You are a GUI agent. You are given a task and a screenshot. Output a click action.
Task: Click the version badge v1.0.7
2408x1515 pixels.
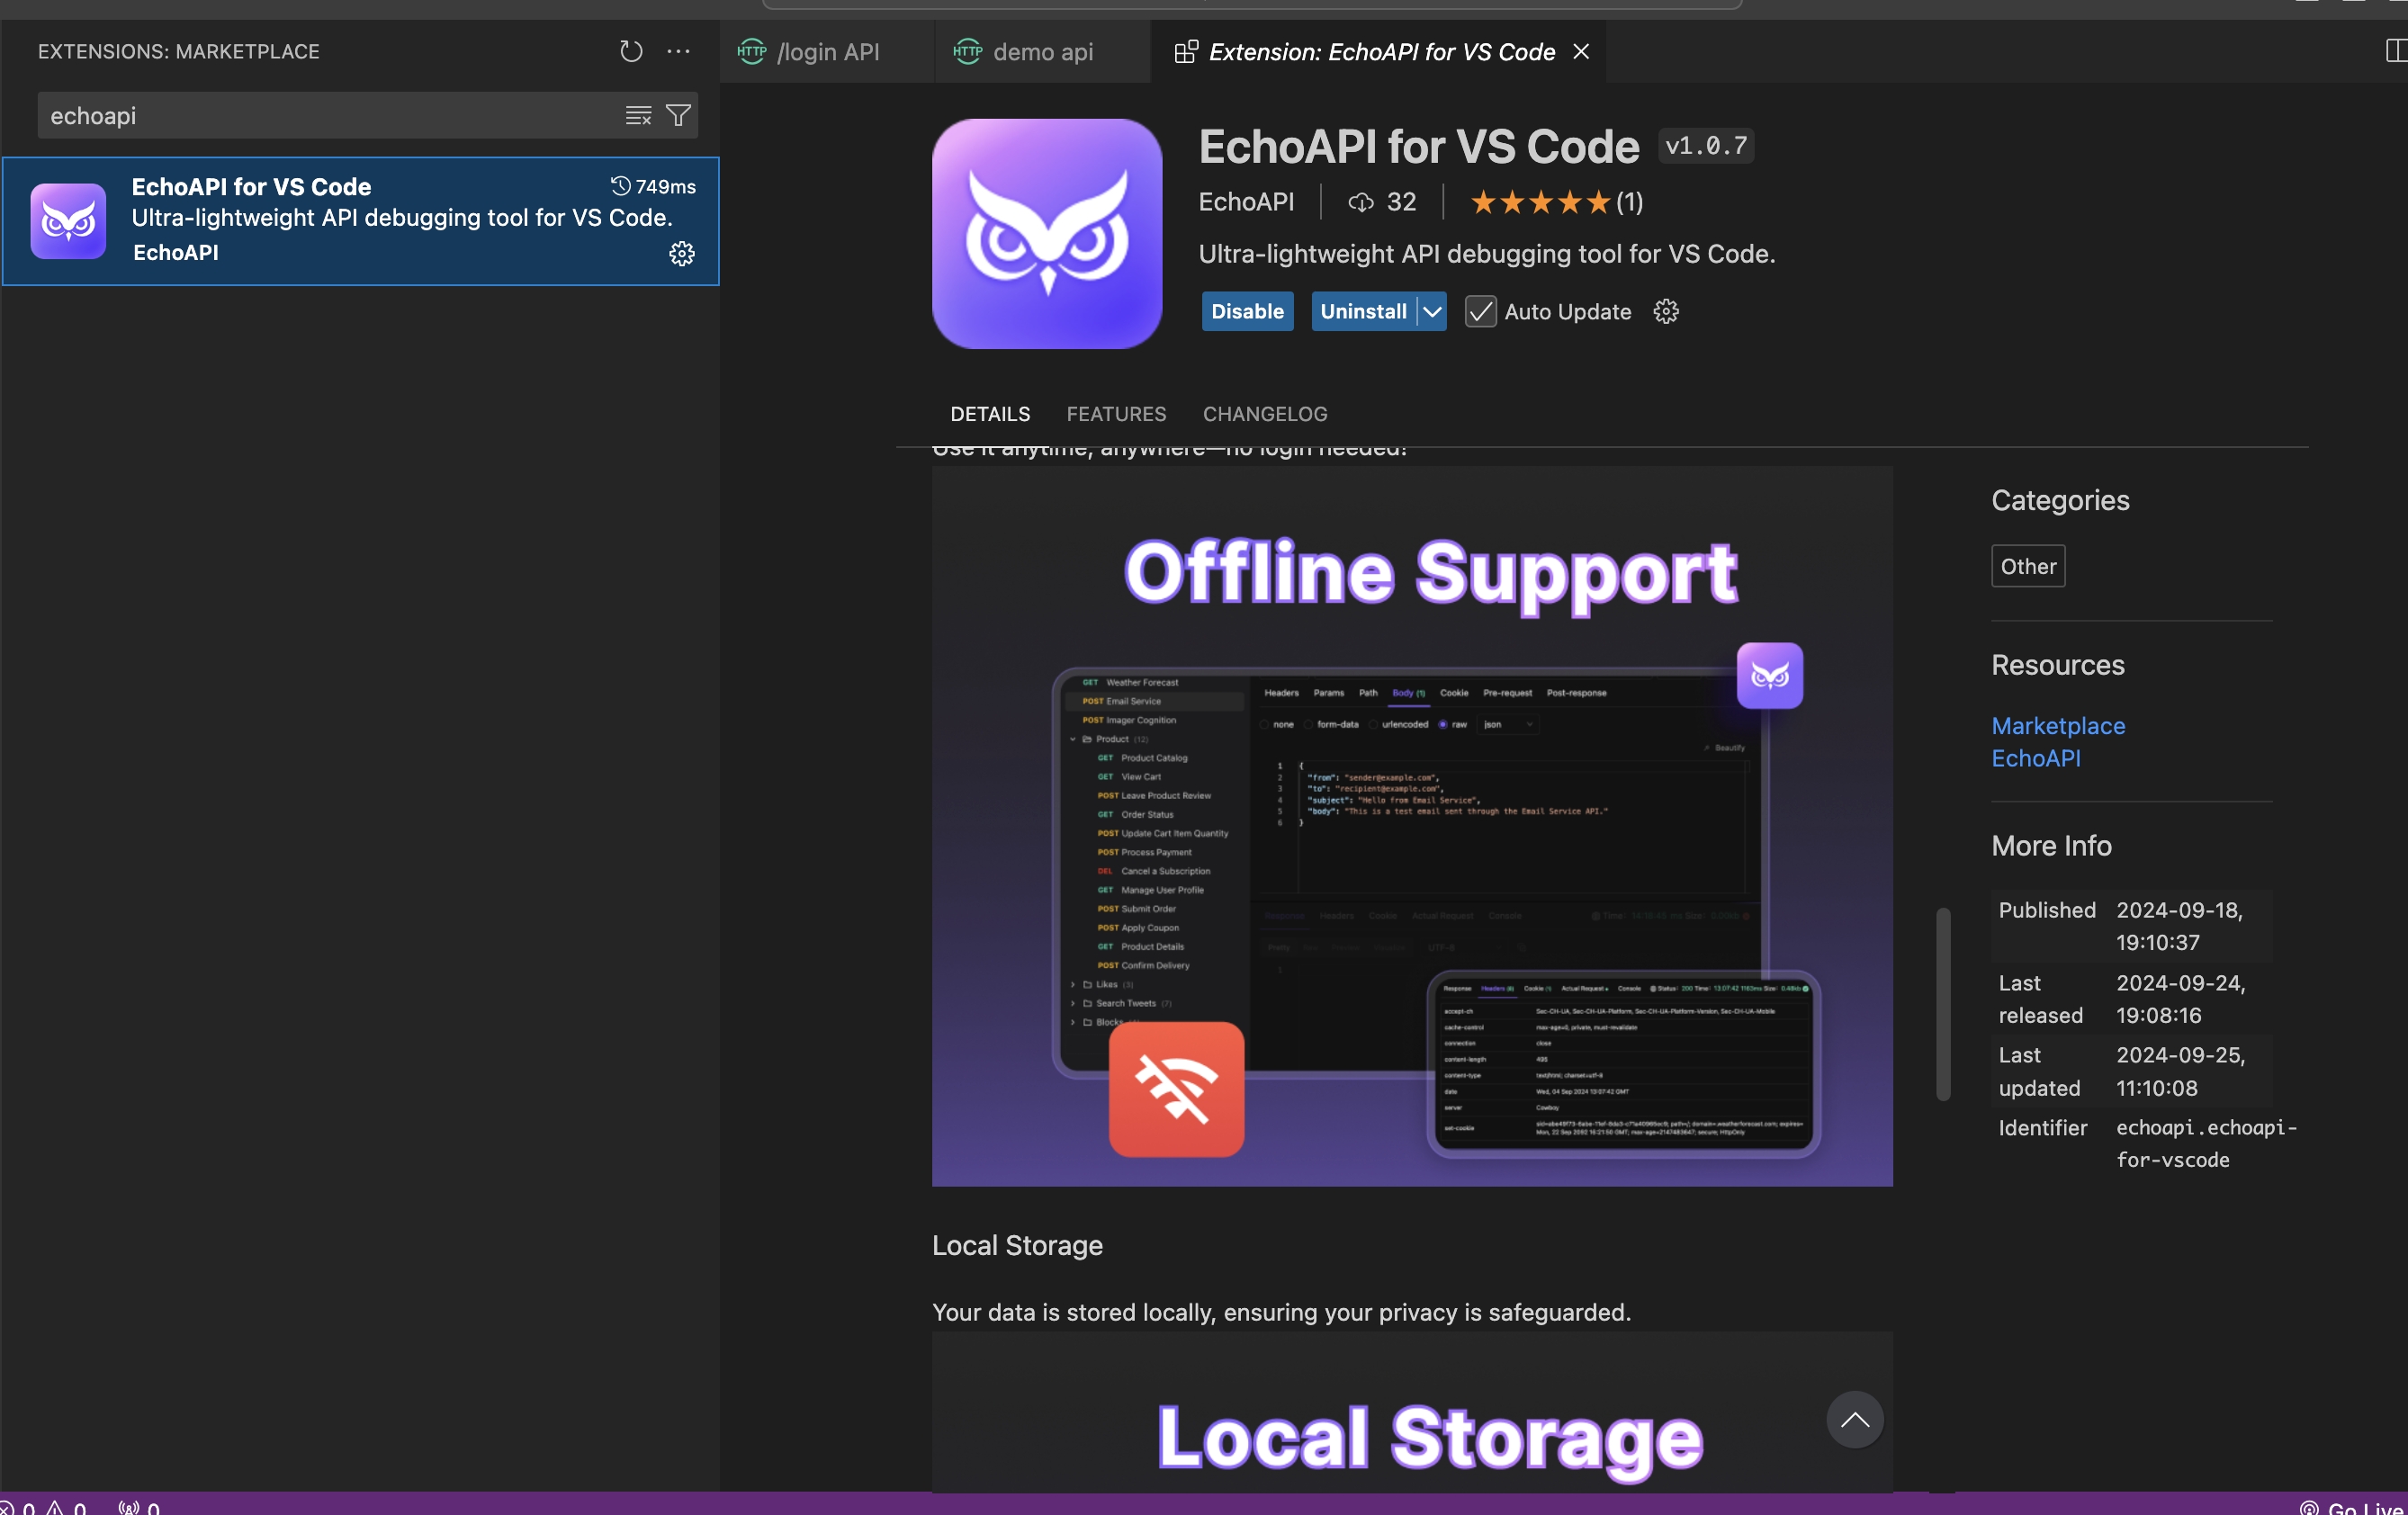tap(1706, 146)
